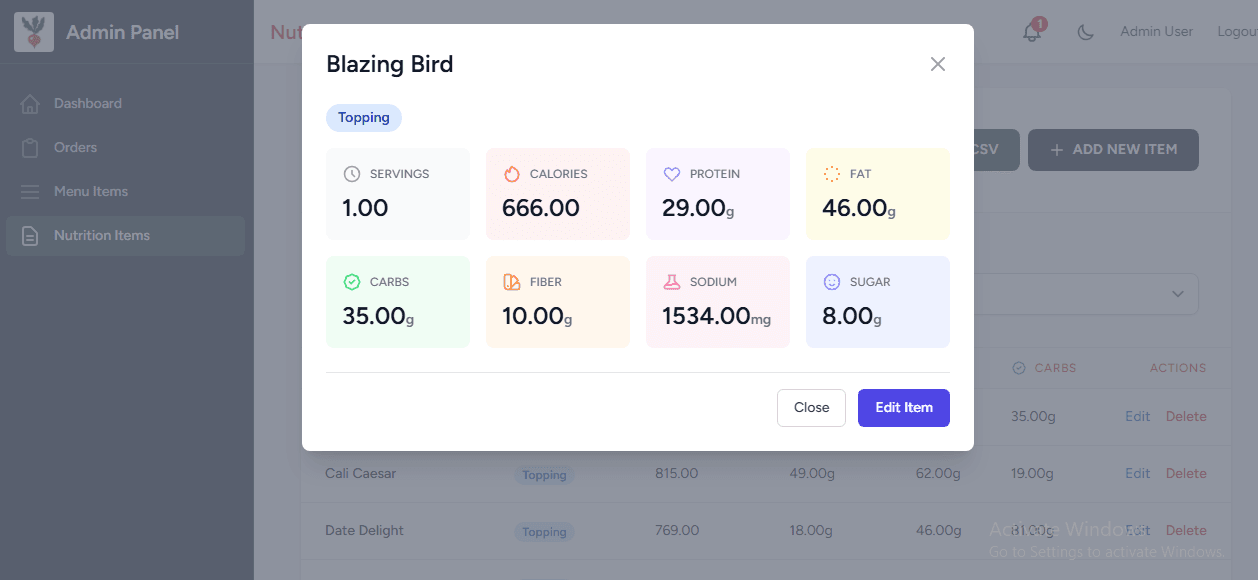Click the Close button in the dialog
Screen dimensions: 1258x580
(811, 408)
